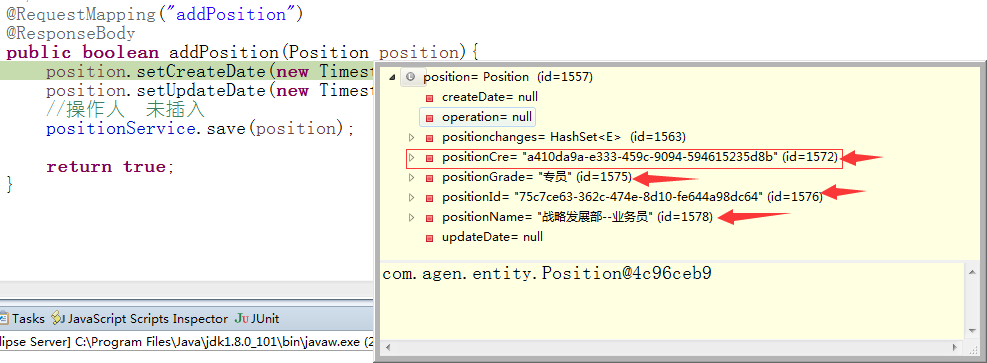
Task: Click the //操作人 未插入 comment line
Action: pos(125,109)
